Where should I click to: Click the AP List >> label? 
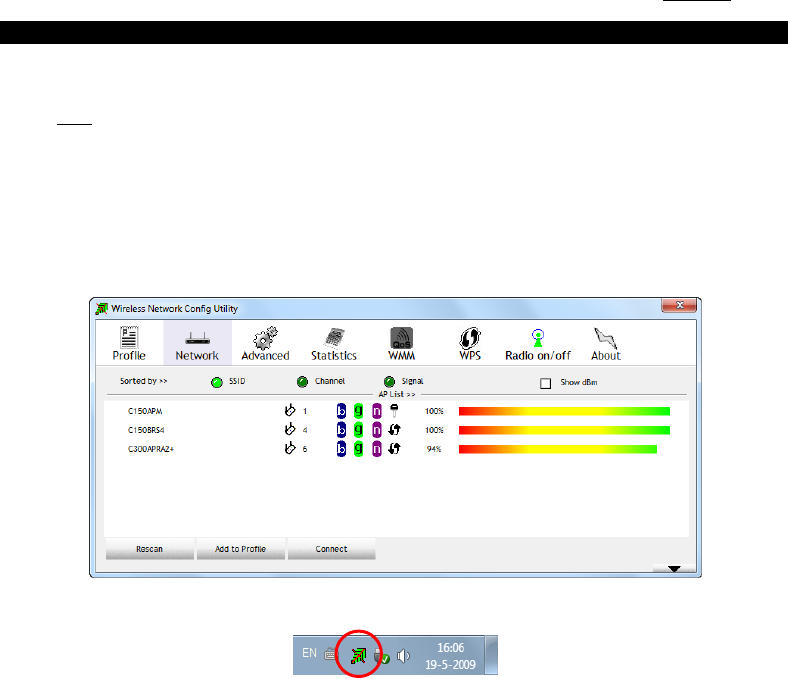pos(397,395)
